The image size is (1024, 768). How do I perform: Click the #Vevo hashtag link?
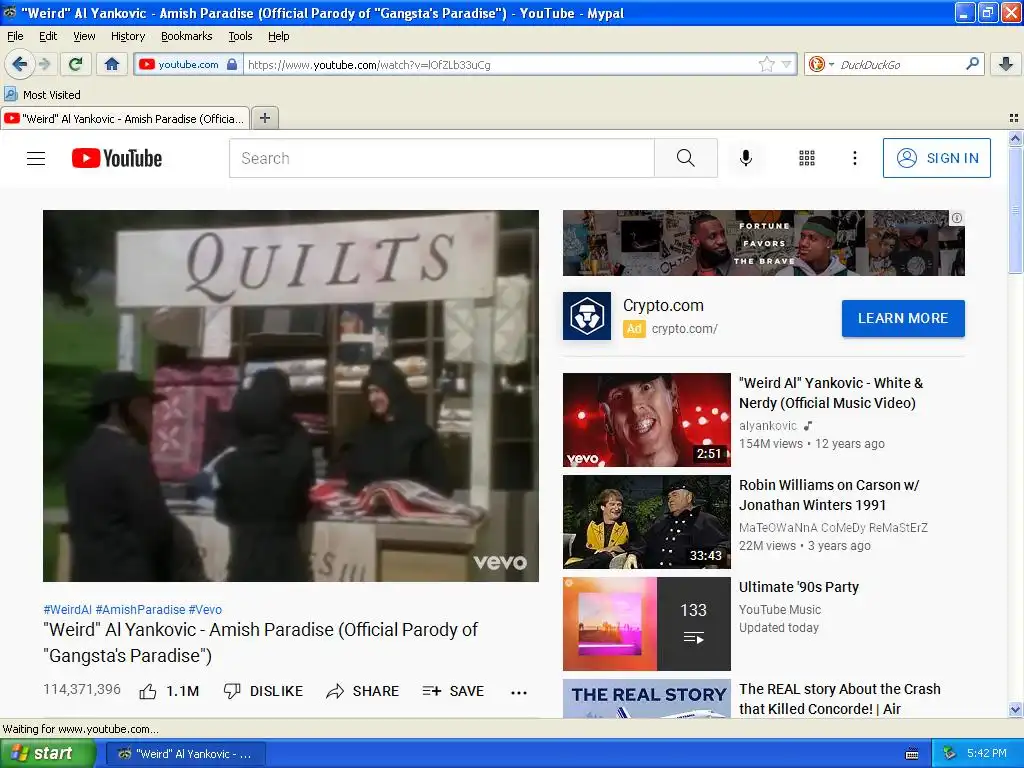pos(205,609)
